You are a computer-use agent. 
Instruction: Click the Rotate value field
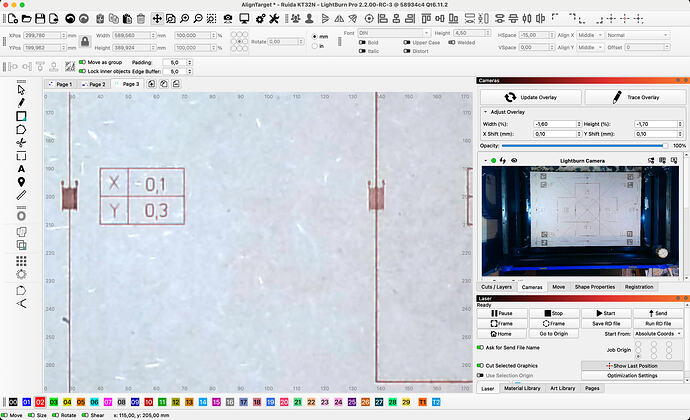point(286,42)
